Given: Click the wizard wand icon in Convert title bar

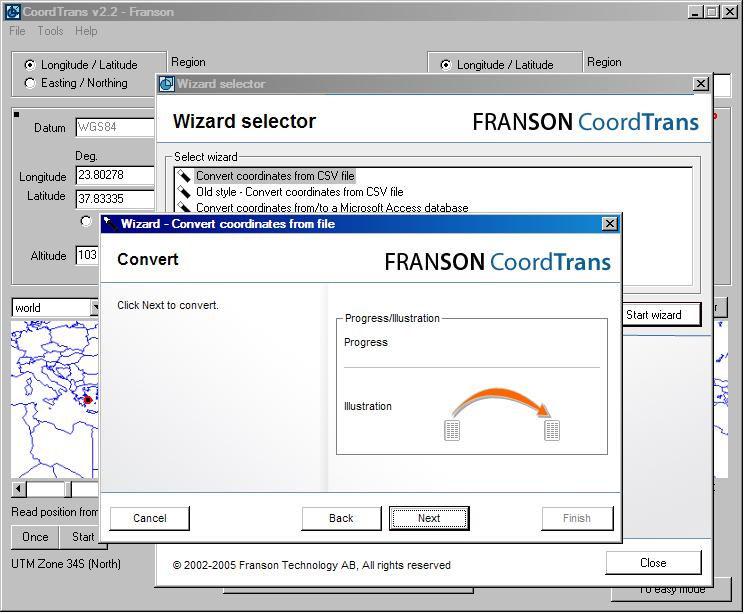Looking at the screenshot, I should 111,224.
